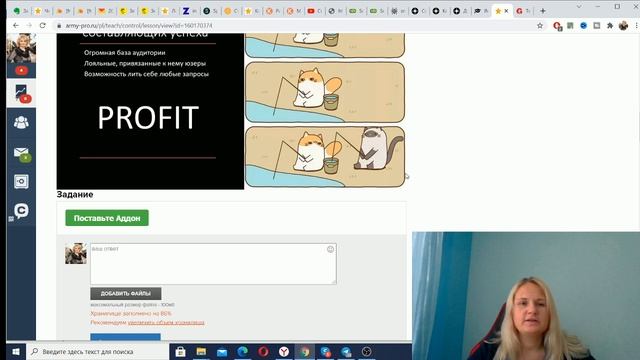The height and width of the screenshot is (360, 640).
Task: Open File Explorer from the taskbar
Action: [201, 351]
